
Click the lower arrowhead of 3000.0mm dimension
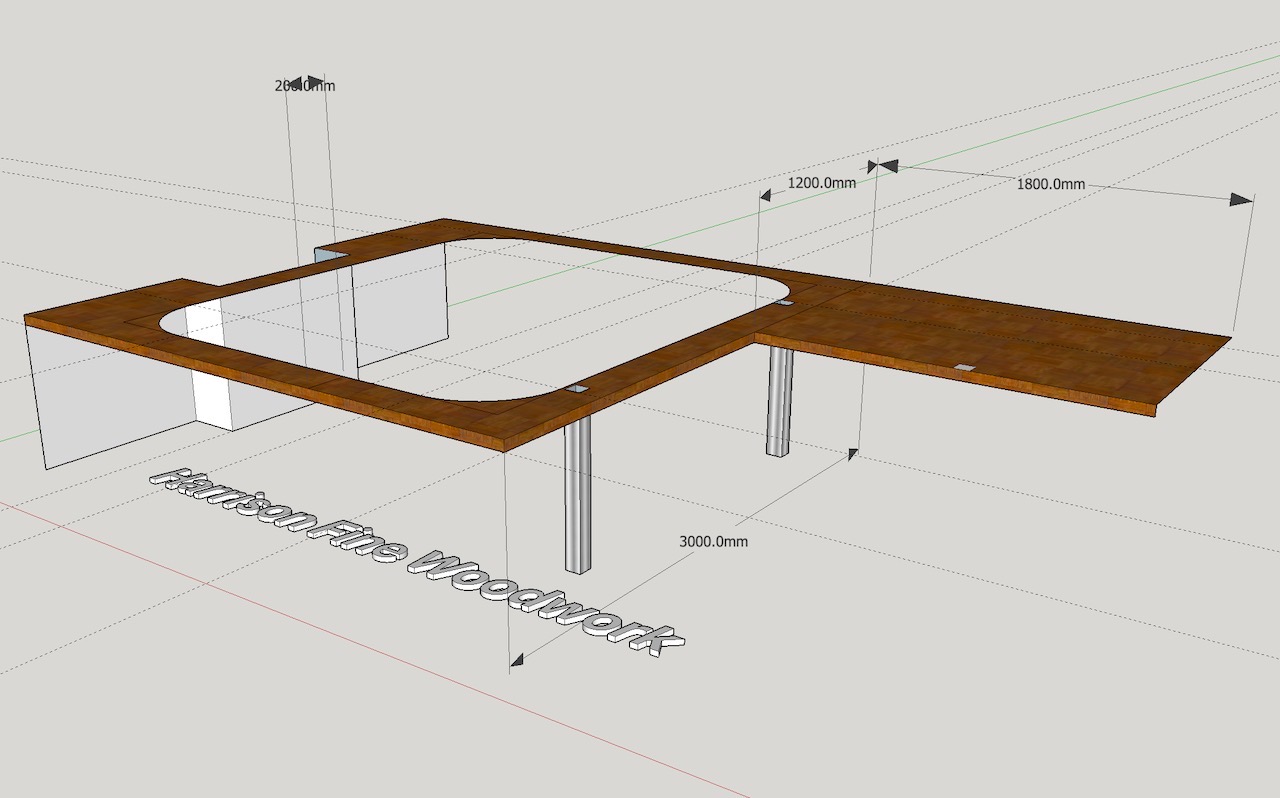517,660
